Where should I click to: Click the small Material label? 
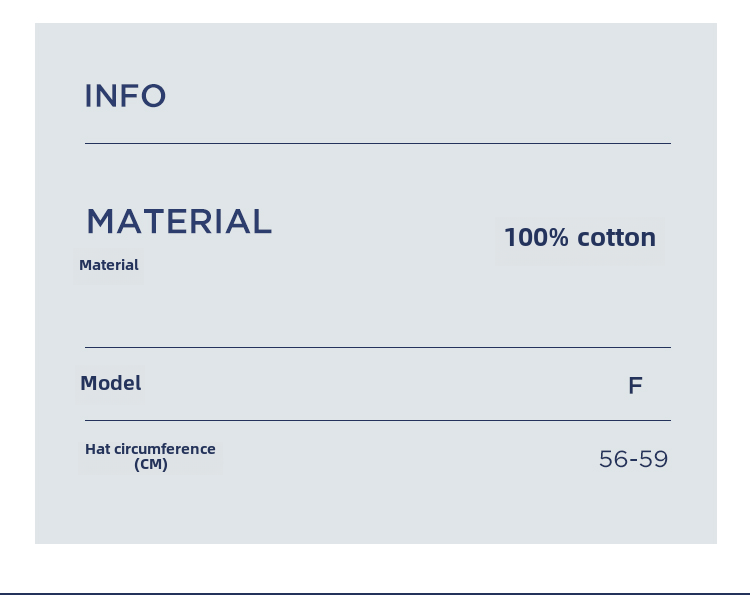[109, 265]
